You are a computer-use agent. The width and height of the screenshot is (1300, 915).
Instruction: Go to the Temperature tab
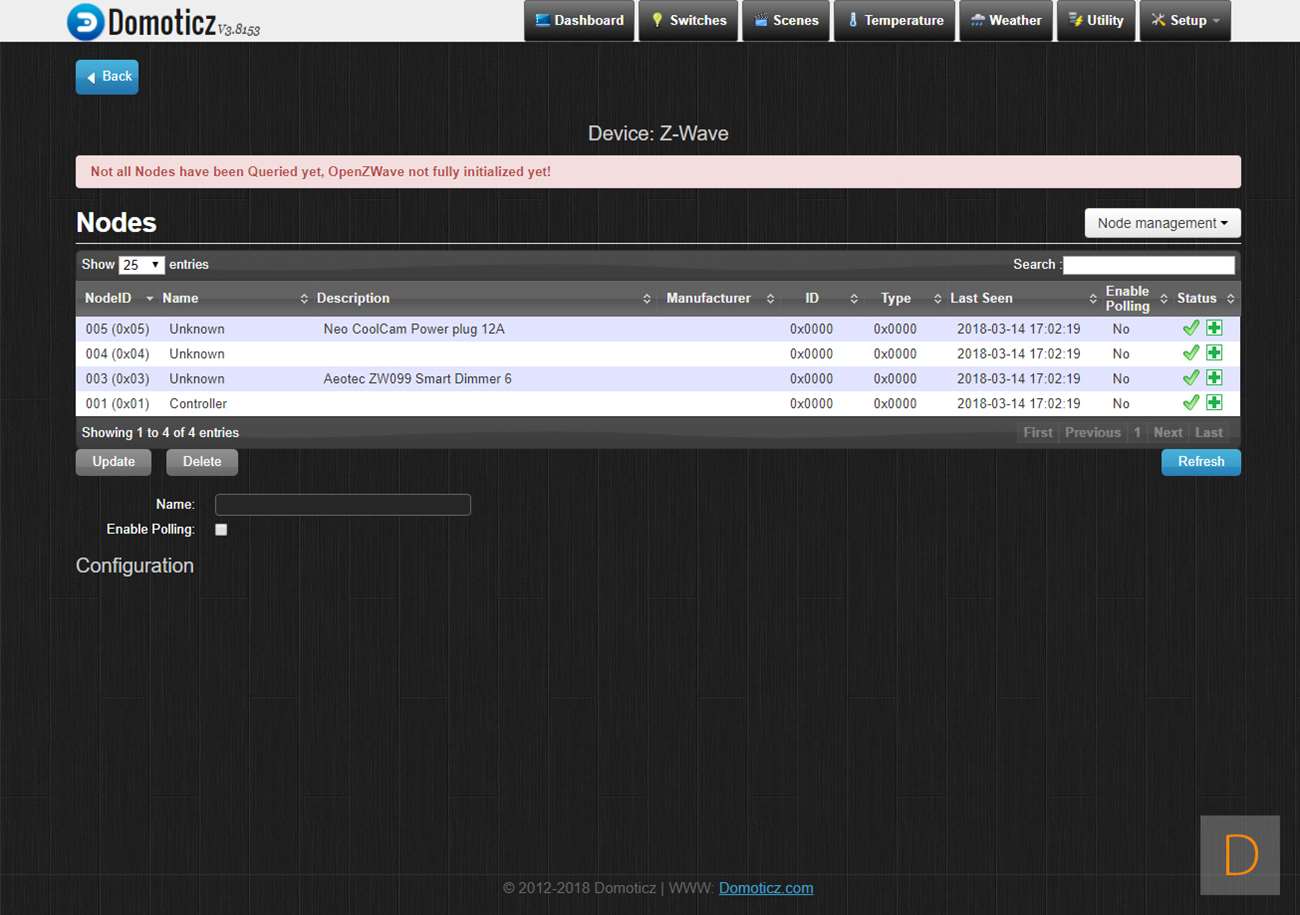[894, 21]
